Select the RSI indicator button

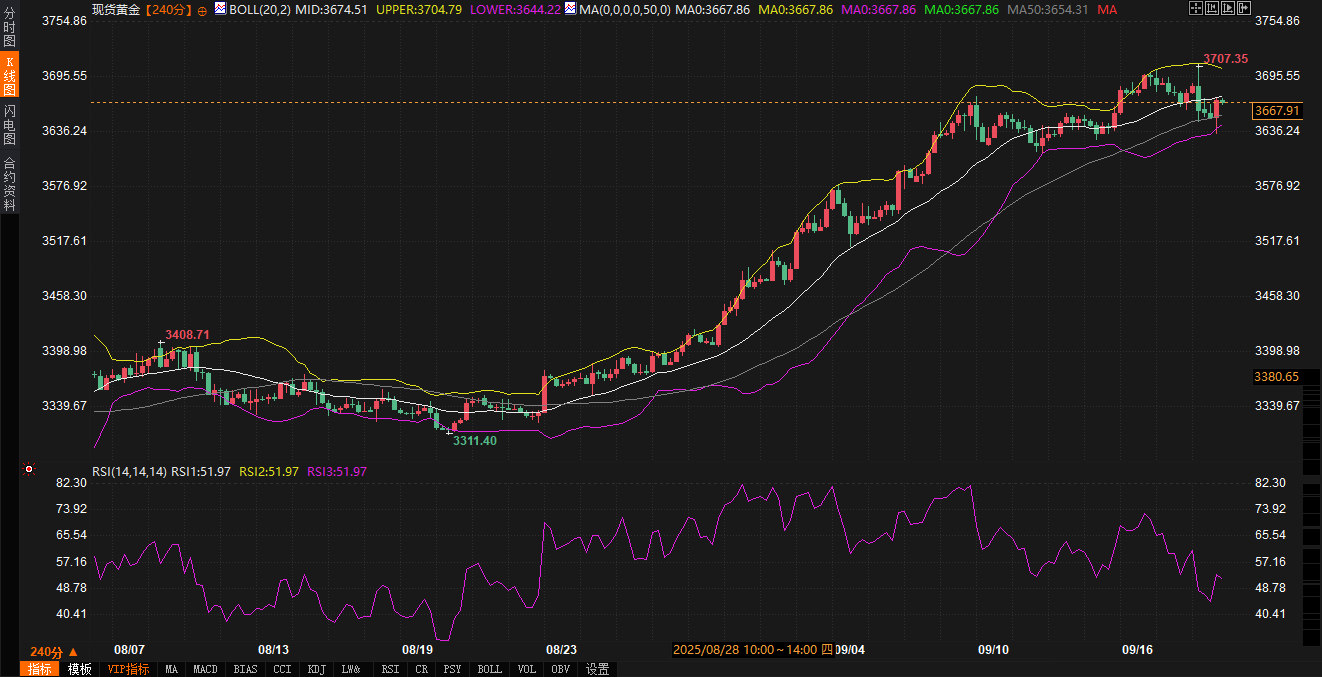point(390,669)
